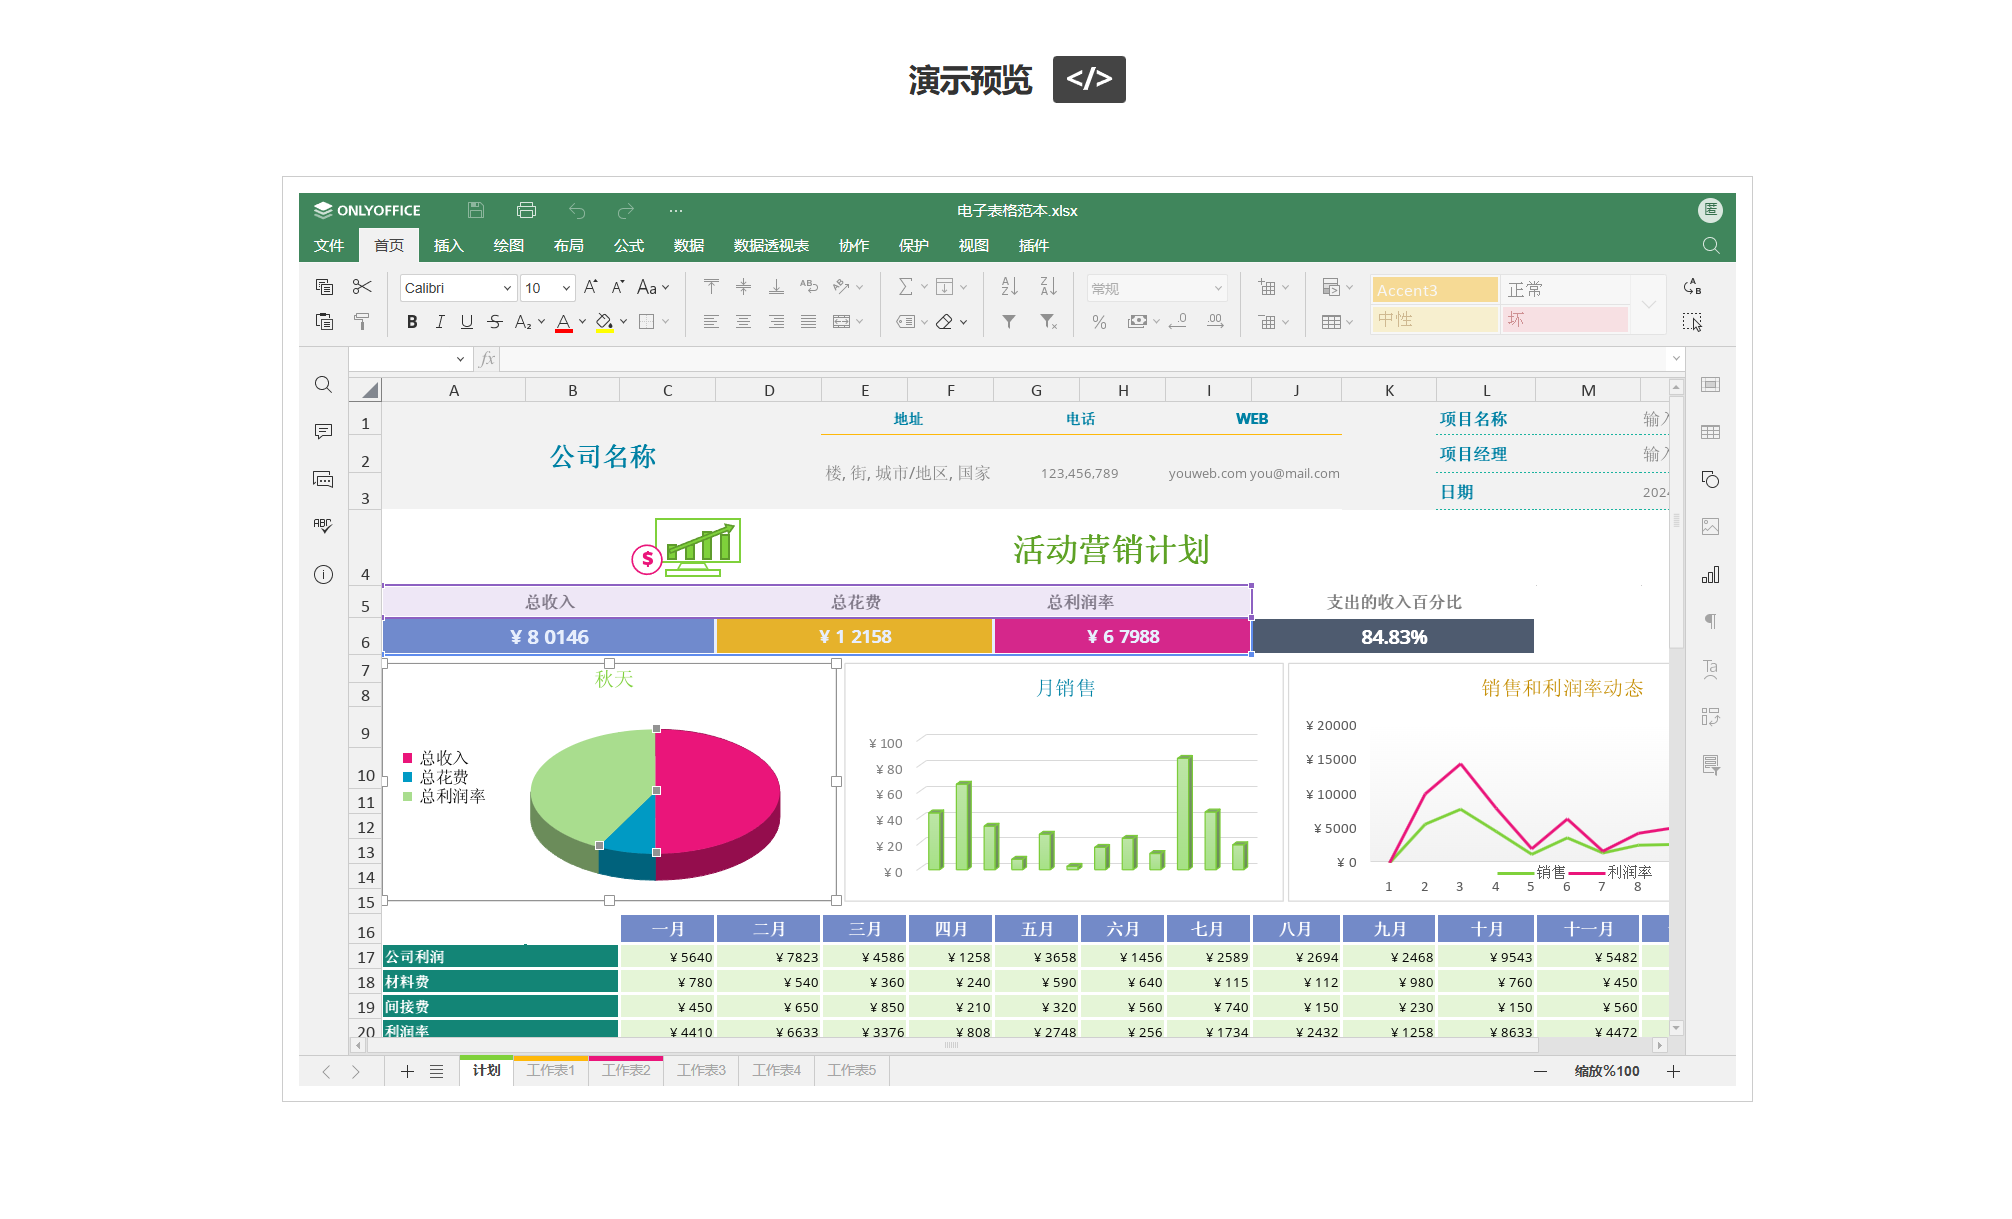Open the 工作表3 sheet tab

(701, 1070)
